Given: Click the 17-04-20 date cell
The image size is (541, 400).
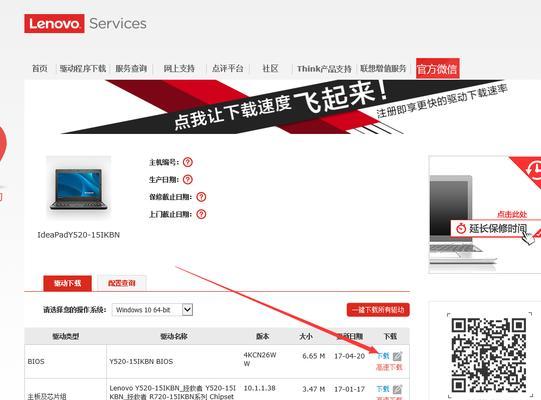Looking at the screenshot, I should coord(349,356).
